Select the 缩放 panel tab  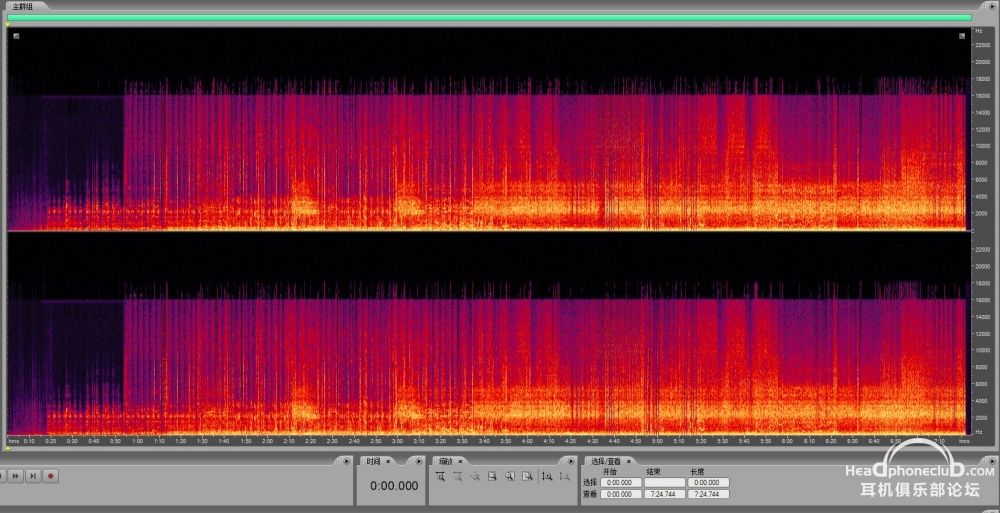pos(445,461)
